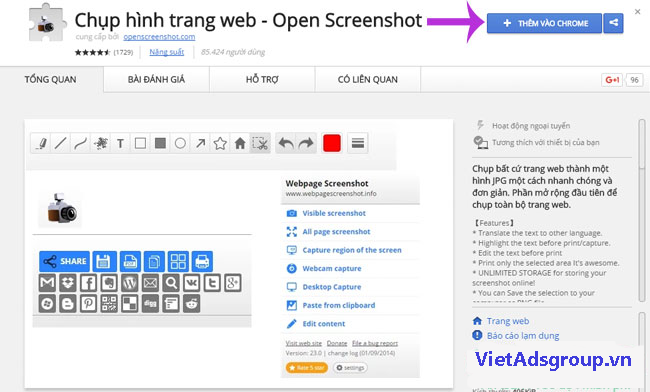Image resolution: width=650 pixels, height=392 pixels.
Task: Switch to the TỔNG QUAN tab
Action: click(51, 80)
